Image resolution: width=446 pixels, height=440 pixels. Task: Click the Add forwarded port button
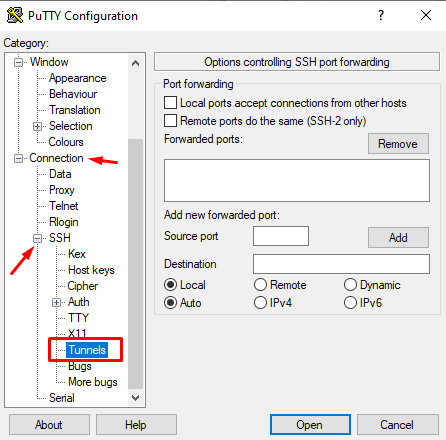(x=398, y=238)
